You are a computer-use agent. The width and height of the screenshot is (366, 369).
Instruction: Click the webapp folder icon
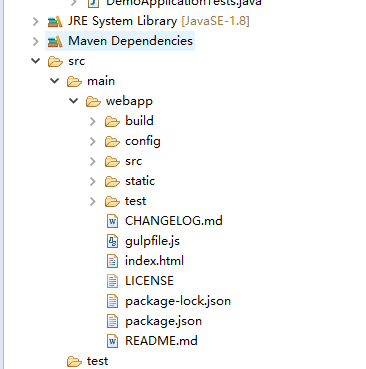click(93, 102)
